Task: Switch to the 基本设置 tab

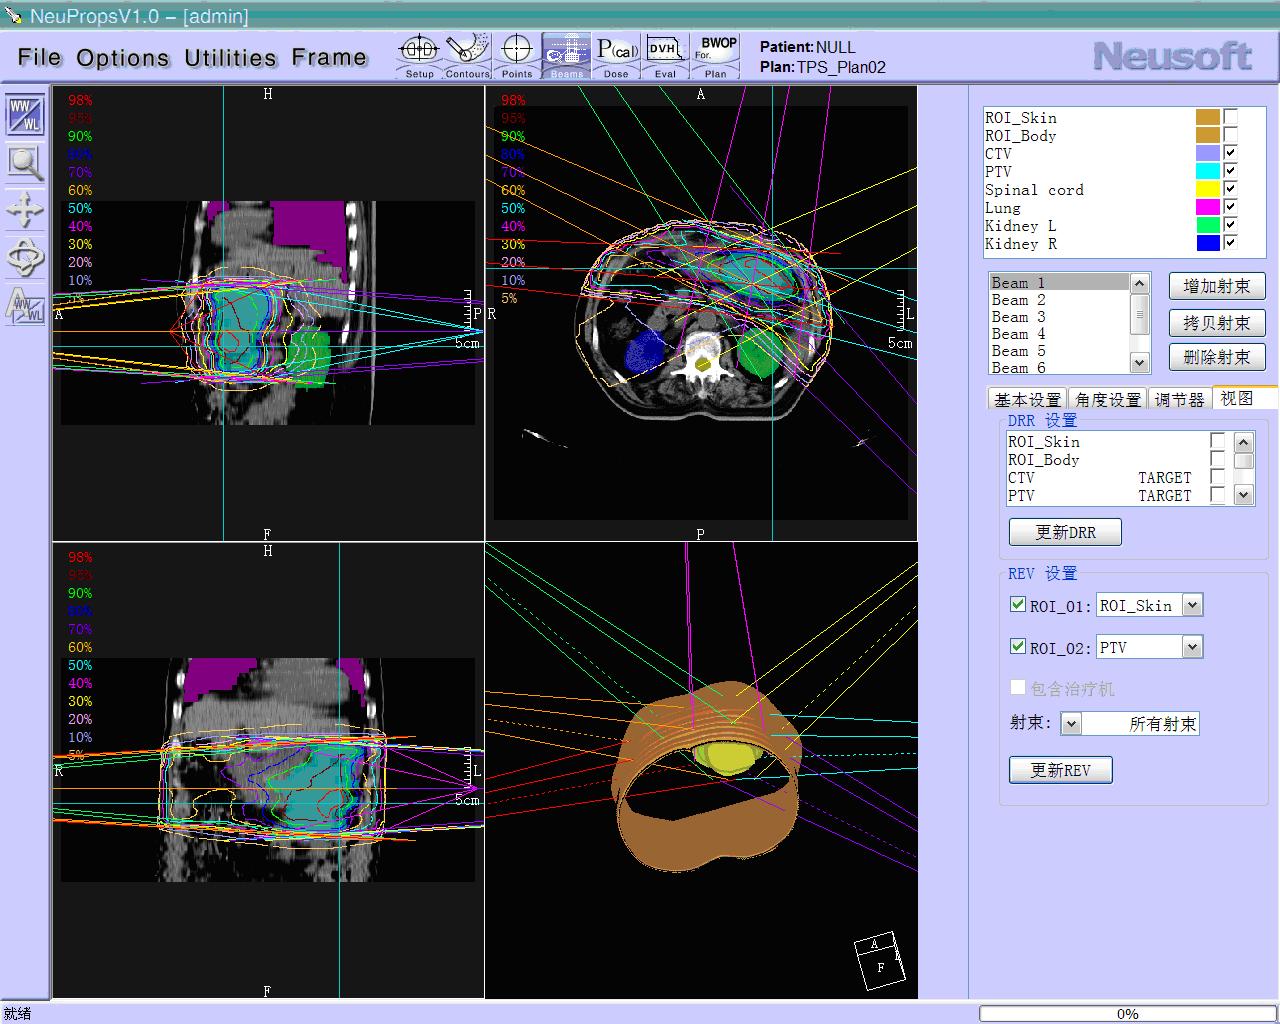Action: click(x=1027, y=399)
